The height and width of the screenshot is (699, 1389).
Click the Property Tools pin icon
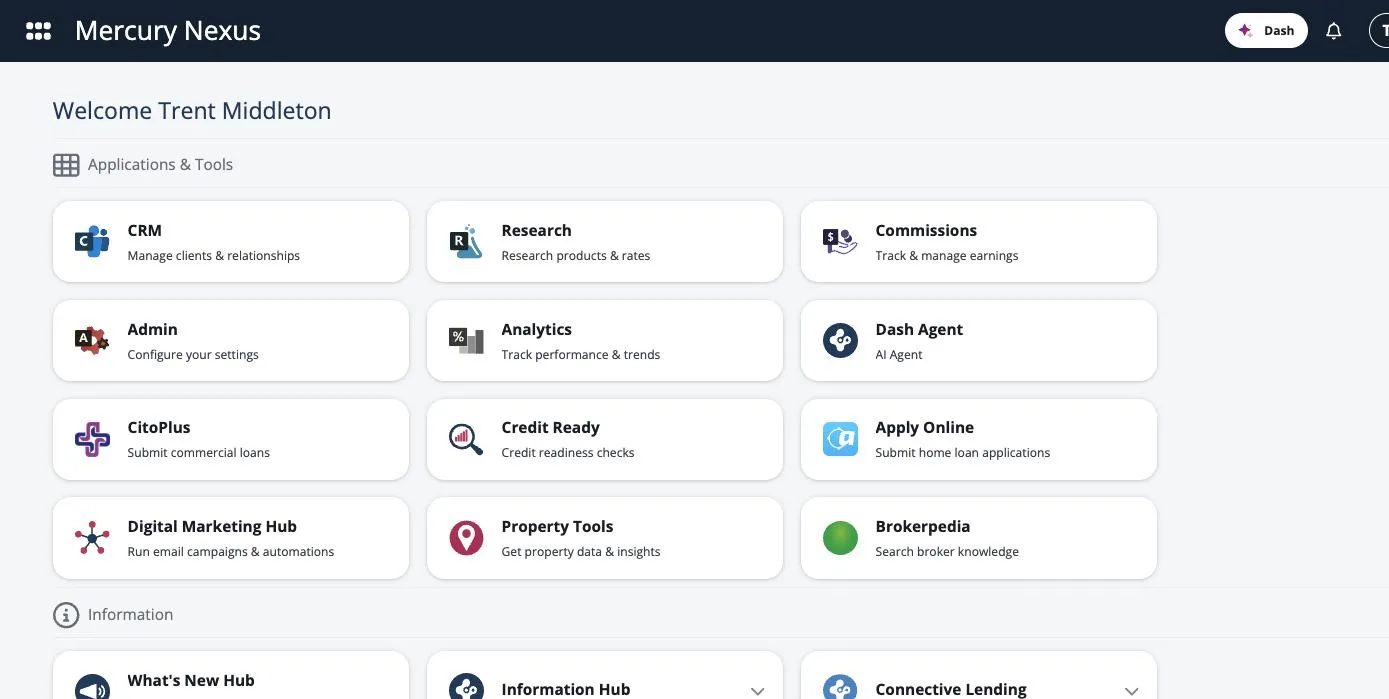[466, 538]
